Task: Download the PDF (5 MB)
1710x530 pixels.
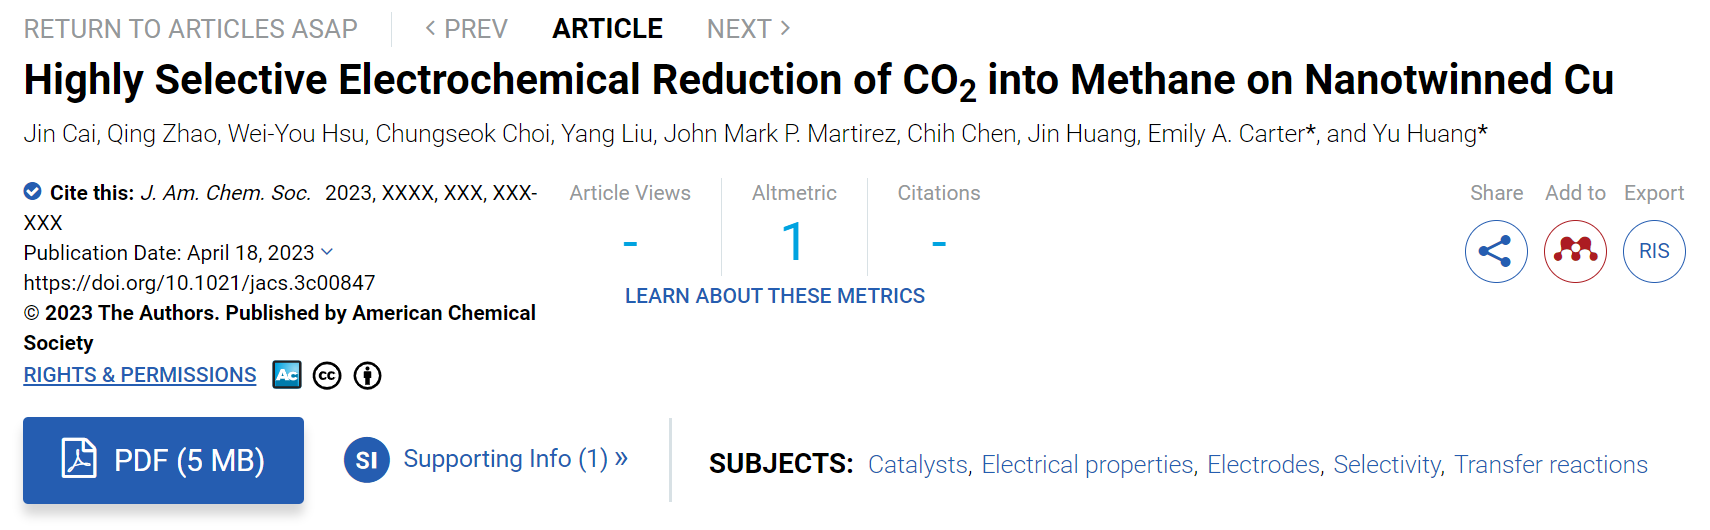Action: coord(163,460)
